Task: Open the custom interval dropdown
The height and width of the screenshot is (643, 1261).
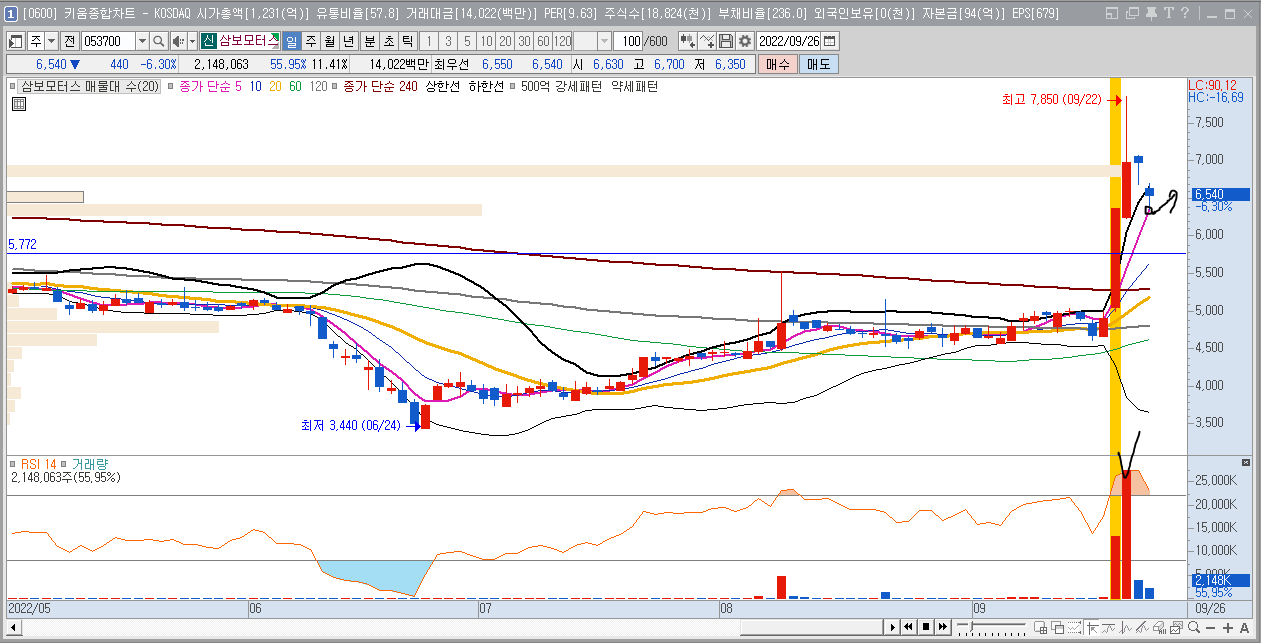Action: point(605,41)
